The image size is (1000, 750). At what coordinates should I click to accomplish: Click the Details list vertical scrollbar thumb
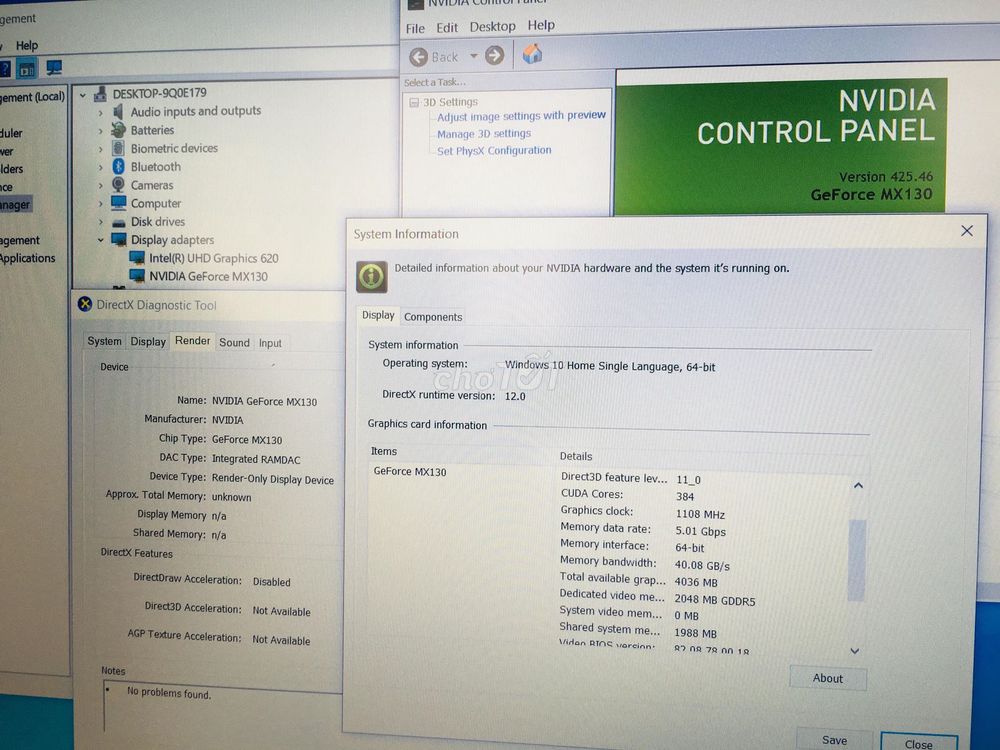[x=857, y=560]
